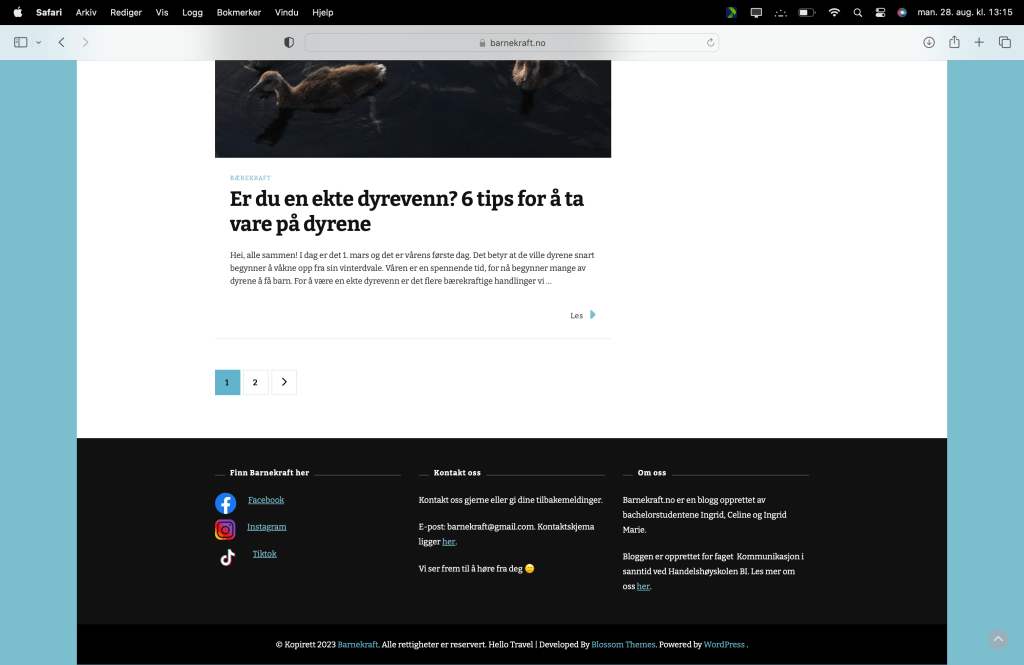Click the privacy shield icon
This screenshot has height=665, width=1024.
point(289,43)
